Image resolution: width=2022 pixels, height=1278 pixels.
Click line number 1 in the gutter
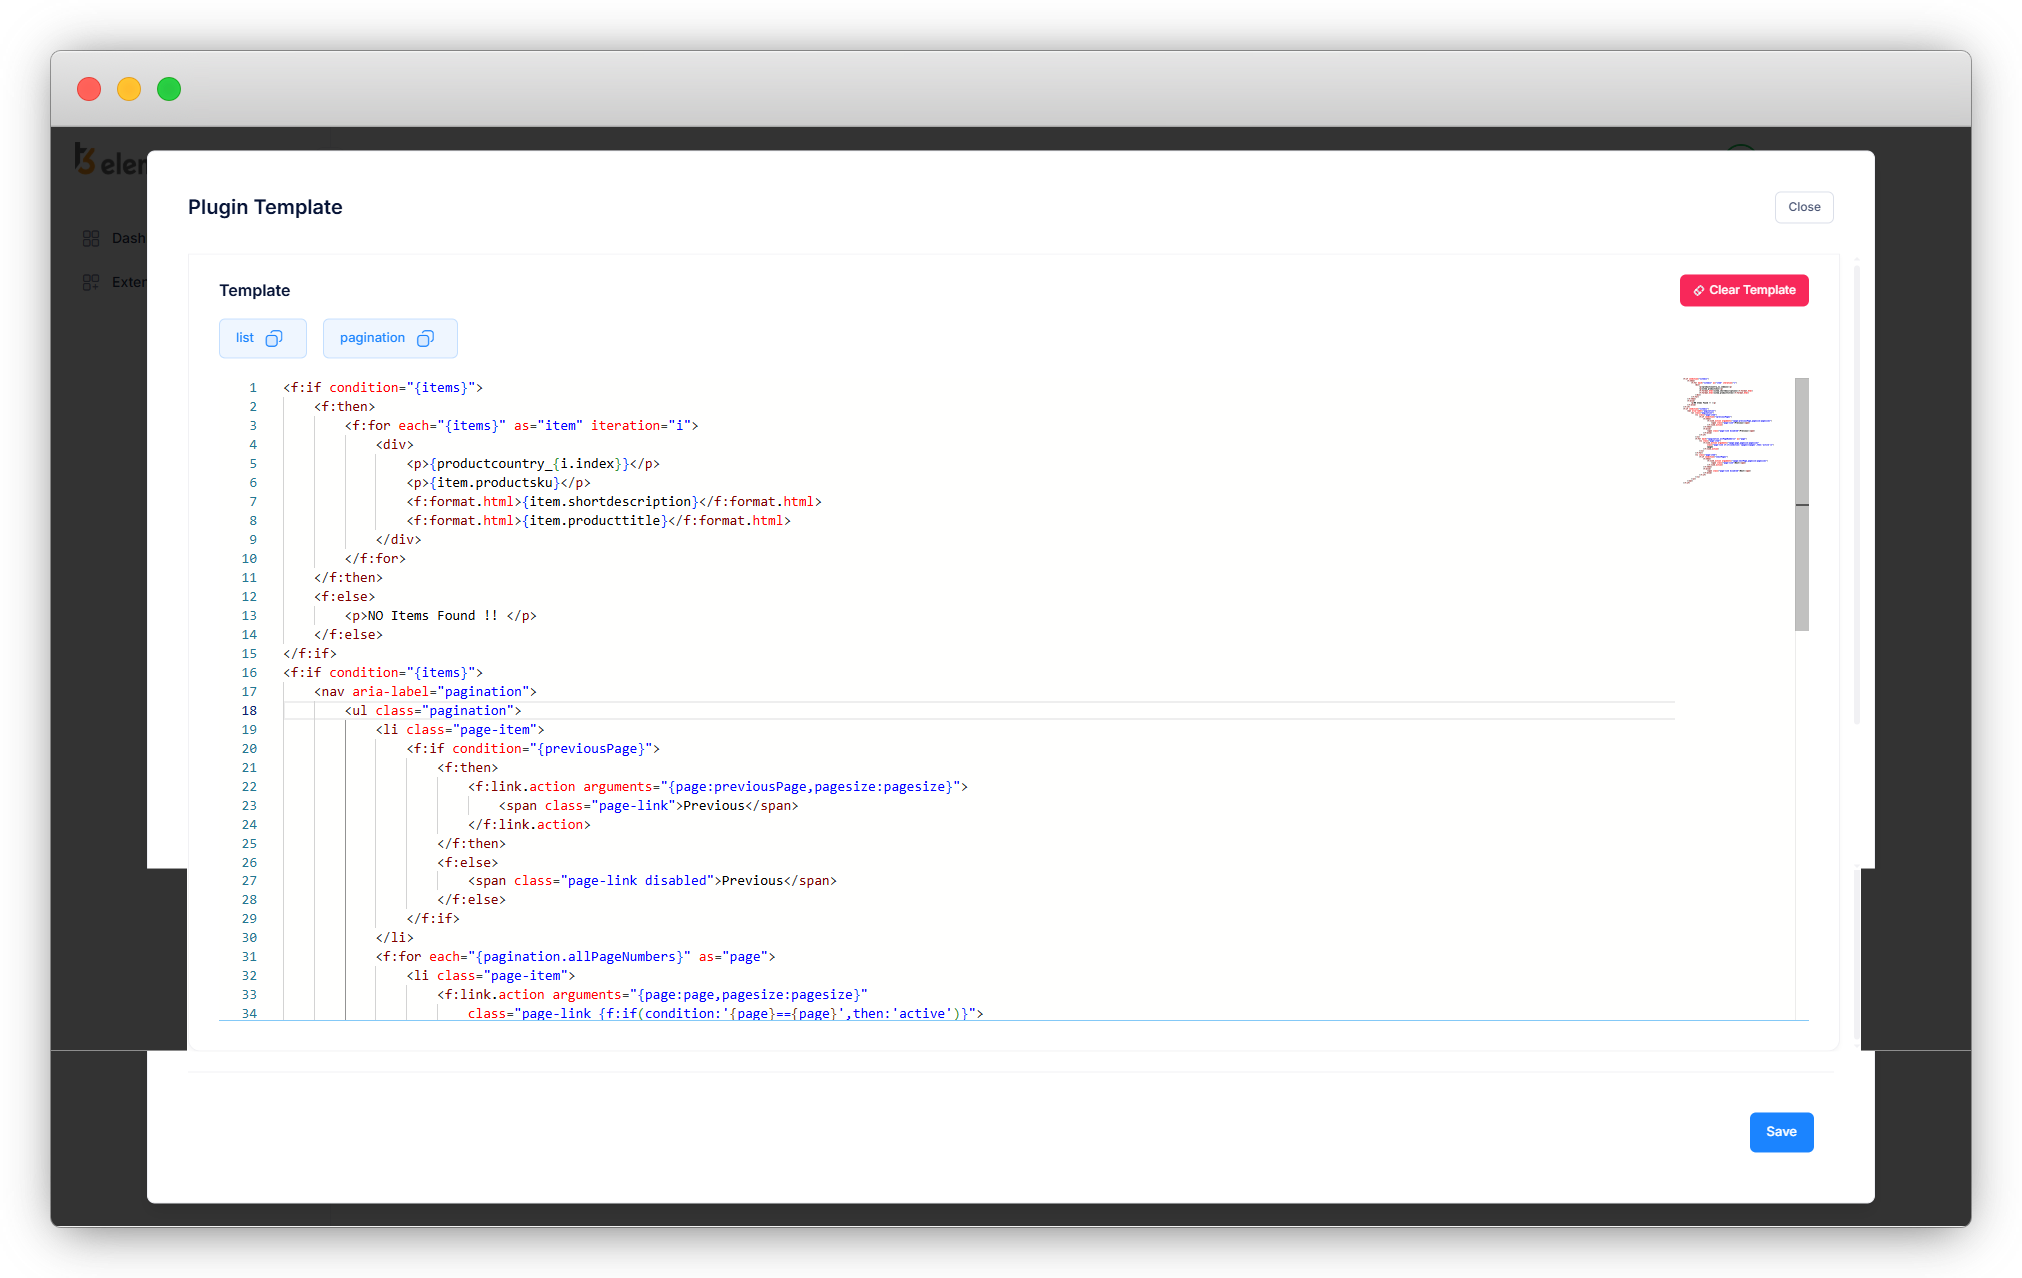253,388
